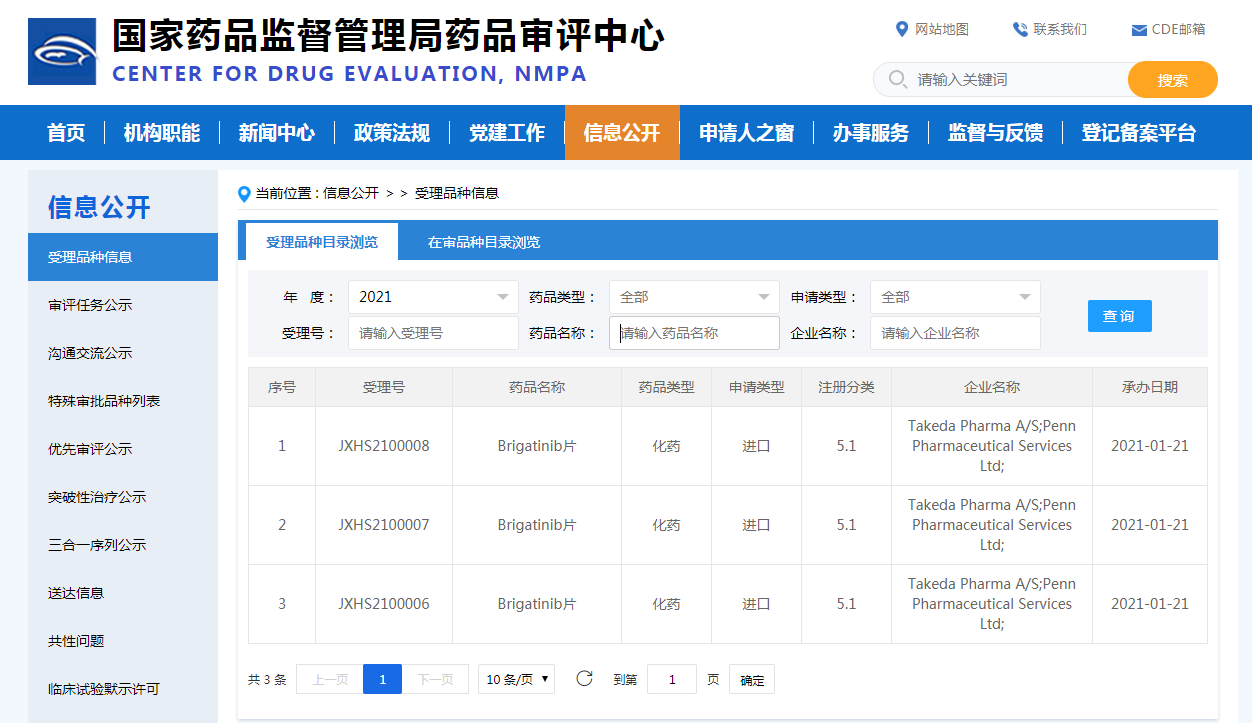Click the 网站地图 map pin icon

click(x=902, y=29)
